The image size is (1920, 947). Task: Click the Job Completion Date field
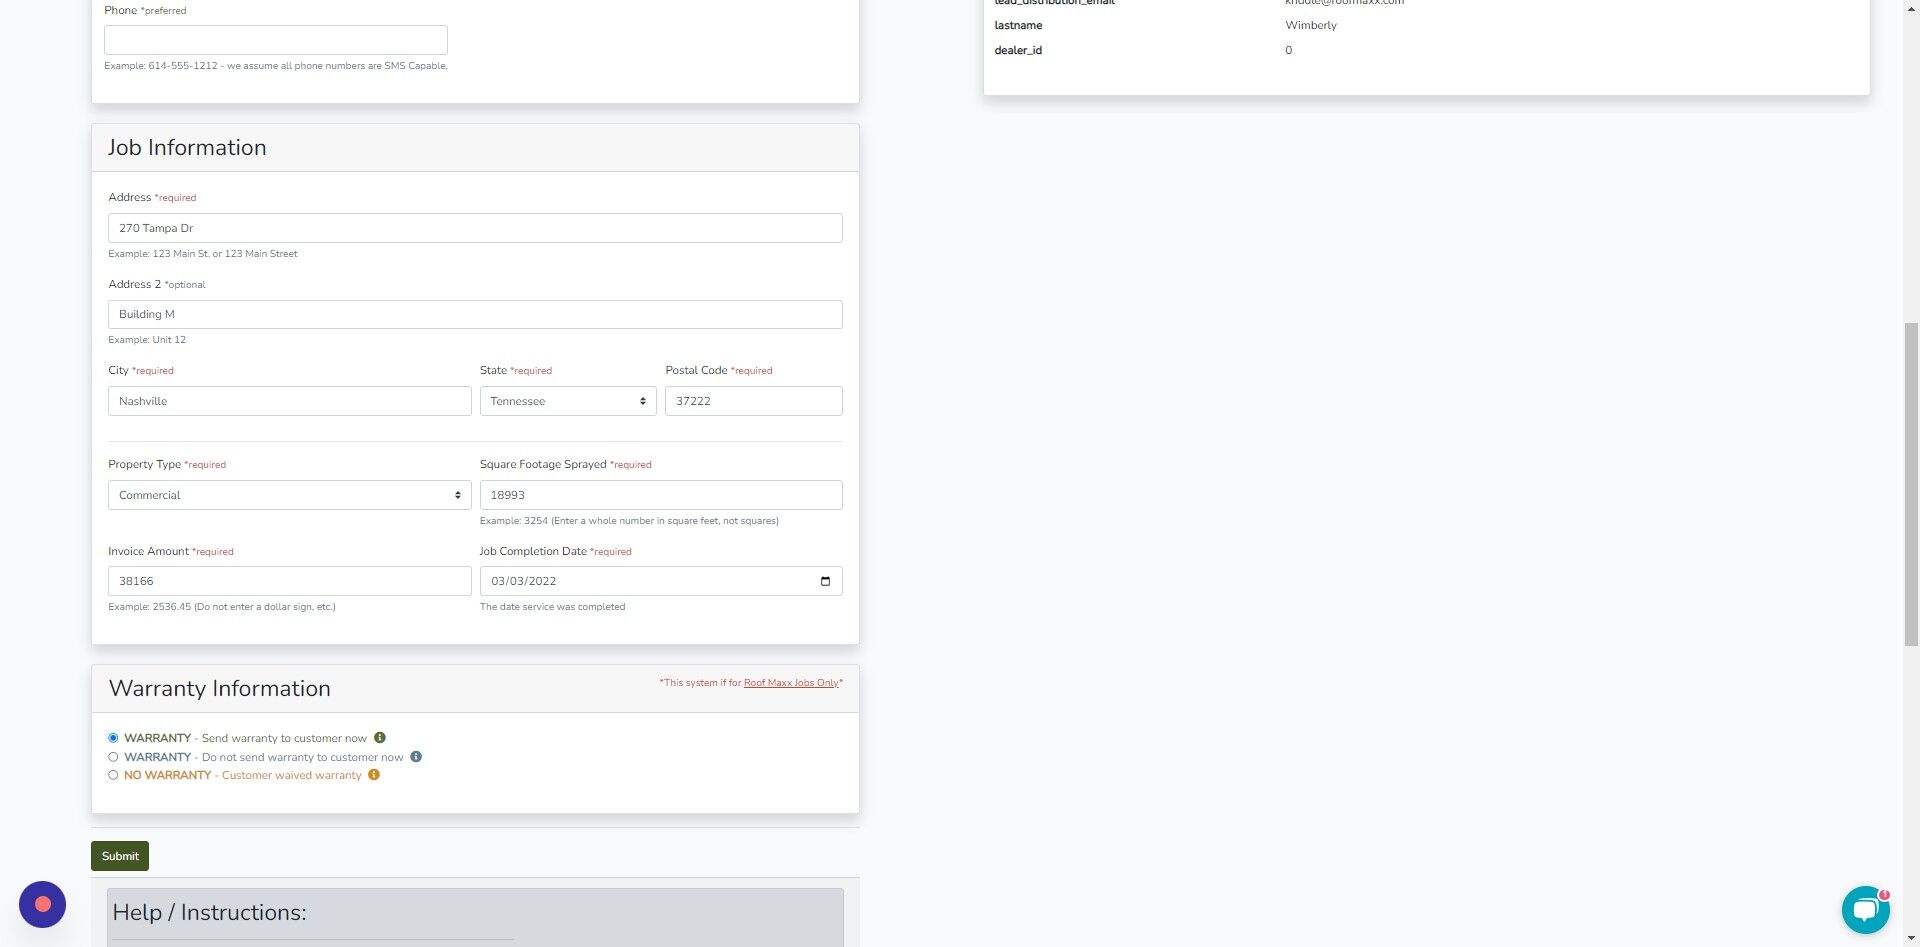pyautogui.click(x=661, y=581)
